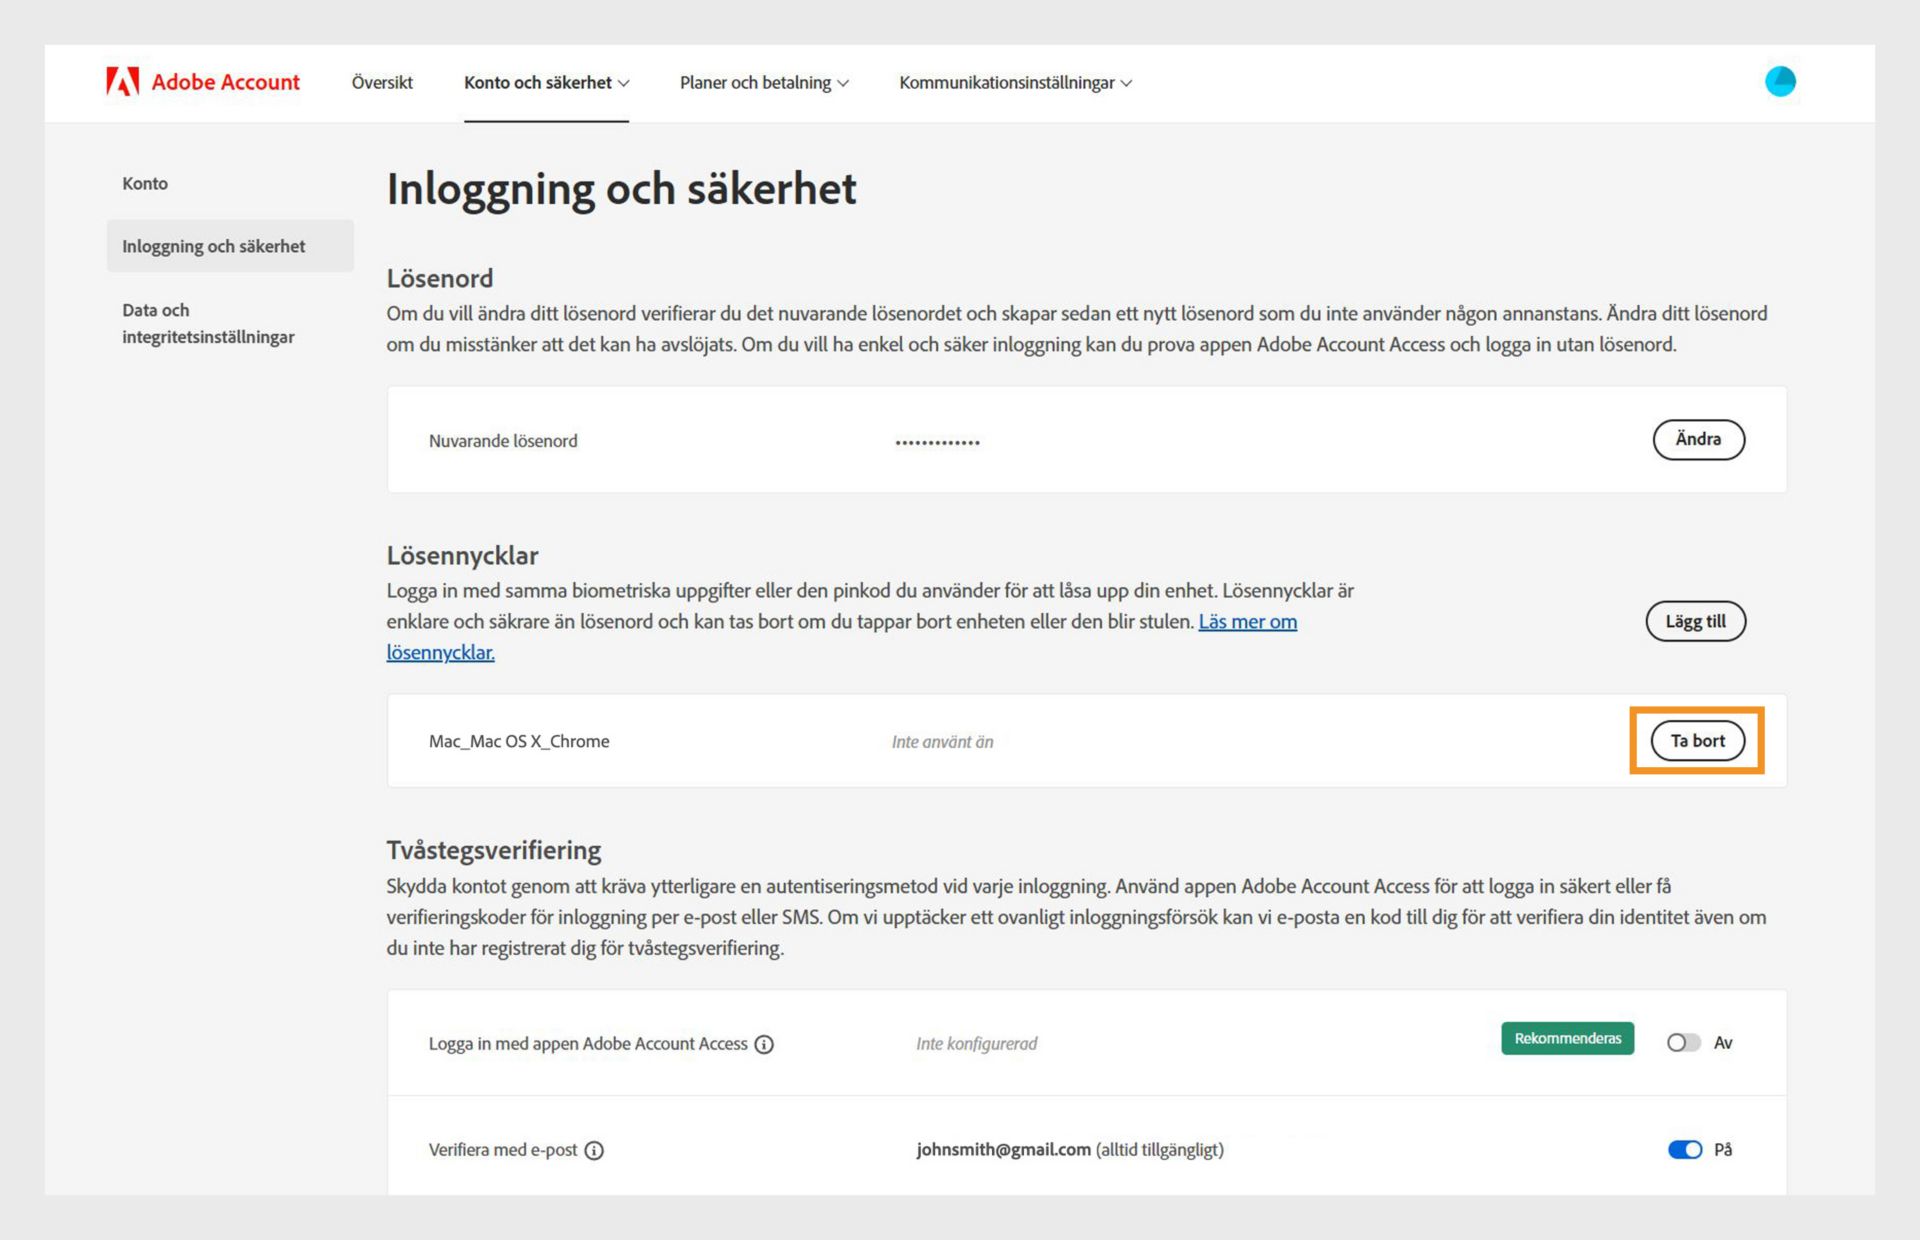Go to Översikt tab
Image resolution: width=1920 pixels, height=1240 pixels.
[x=382, y=83]
